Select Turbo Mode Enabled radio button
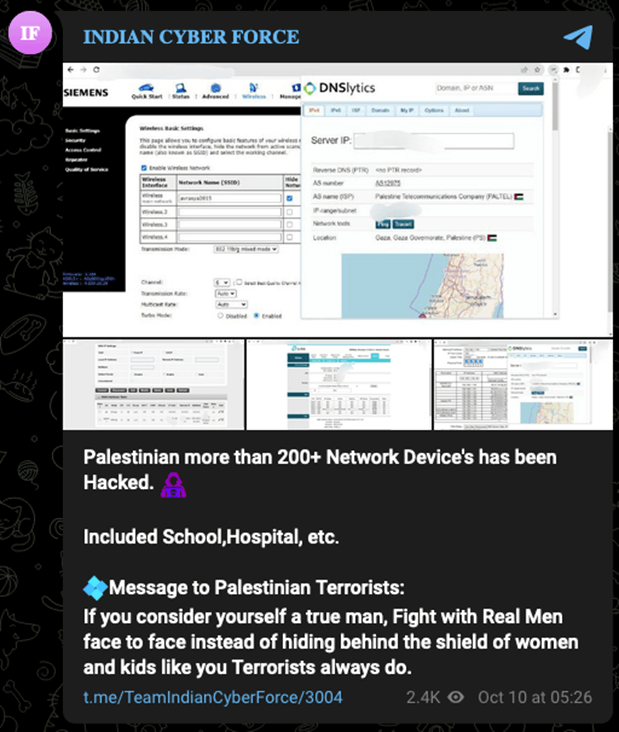619x732 pixels. coord(256,316)
